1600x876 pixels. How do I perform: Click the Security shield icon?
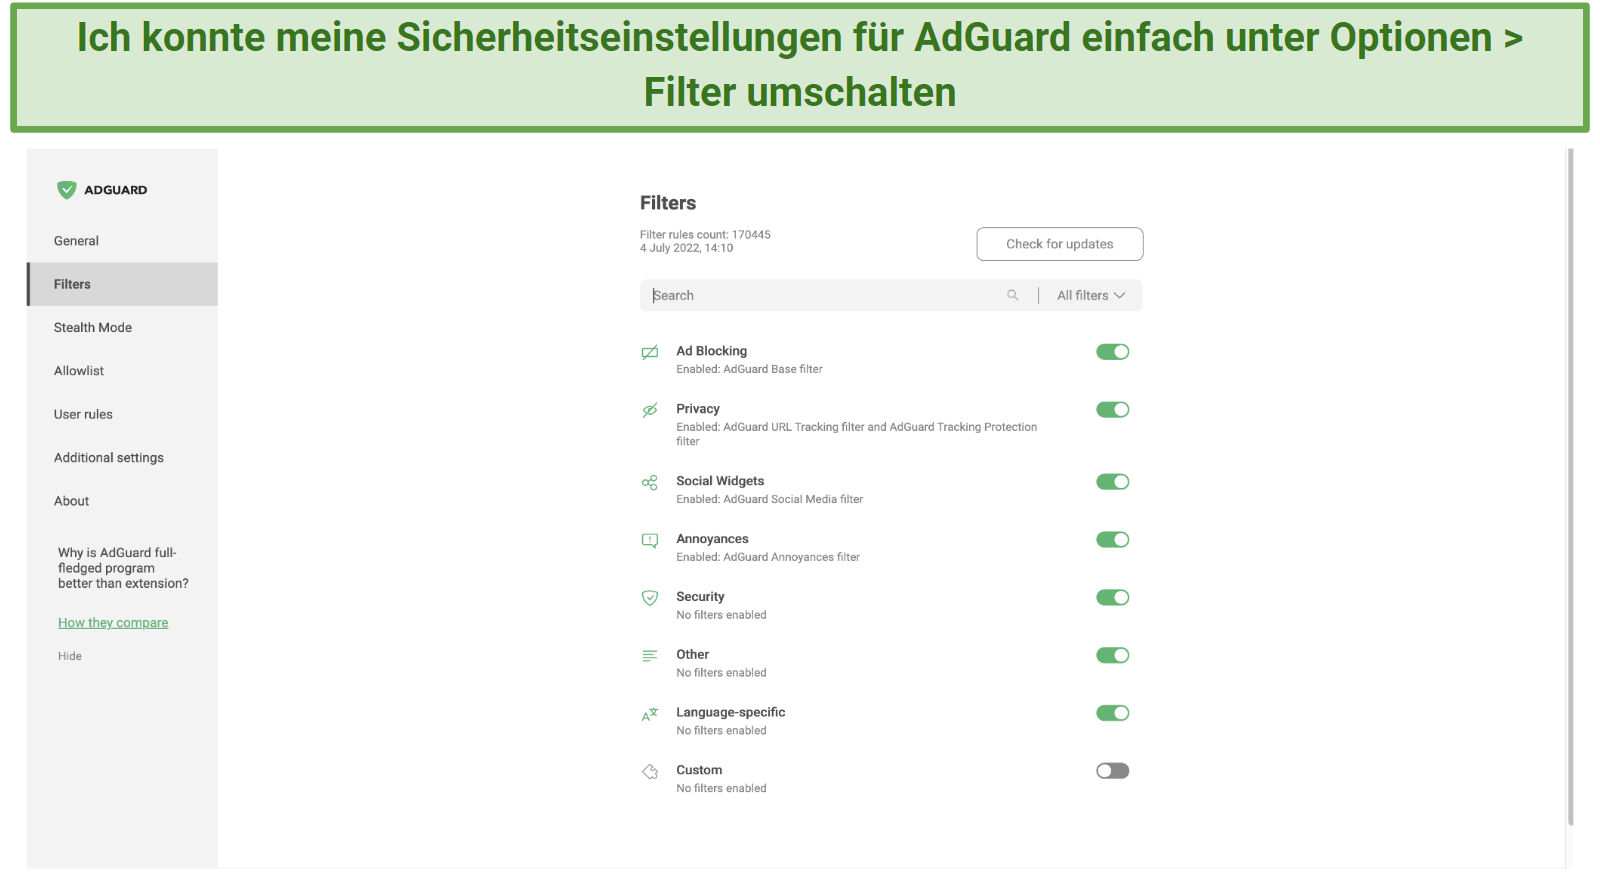pyautogui.click(x=650, y=598)
